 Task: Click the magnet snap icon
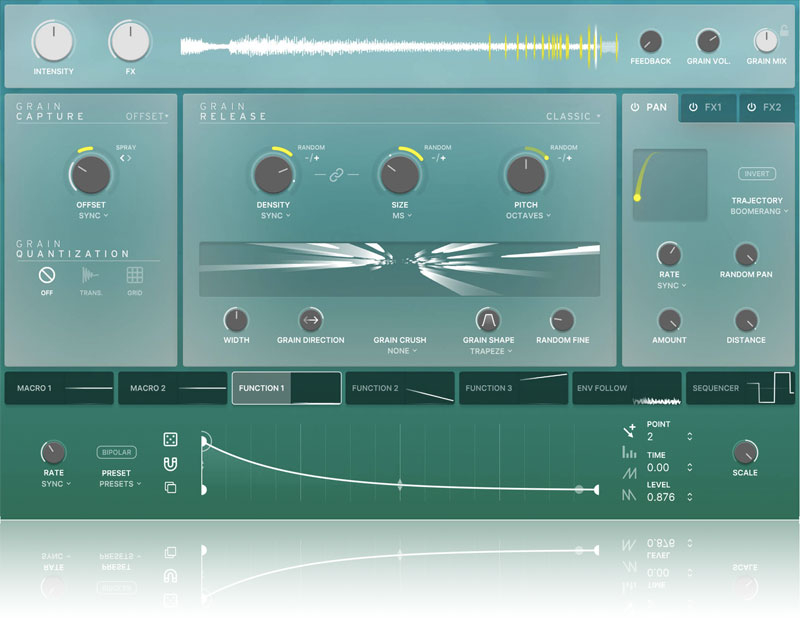(x=170, y=463)
